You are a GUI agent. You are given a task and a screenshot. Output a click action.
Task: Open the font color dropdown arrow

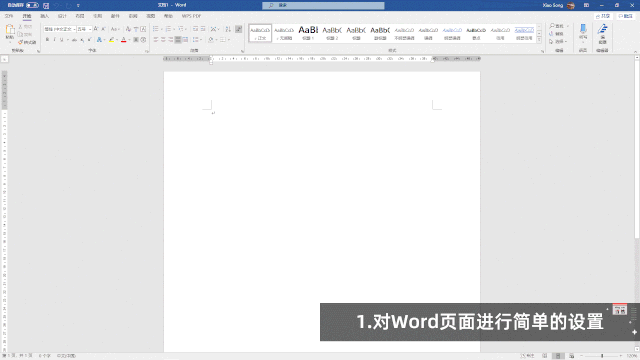click(129, 40)
